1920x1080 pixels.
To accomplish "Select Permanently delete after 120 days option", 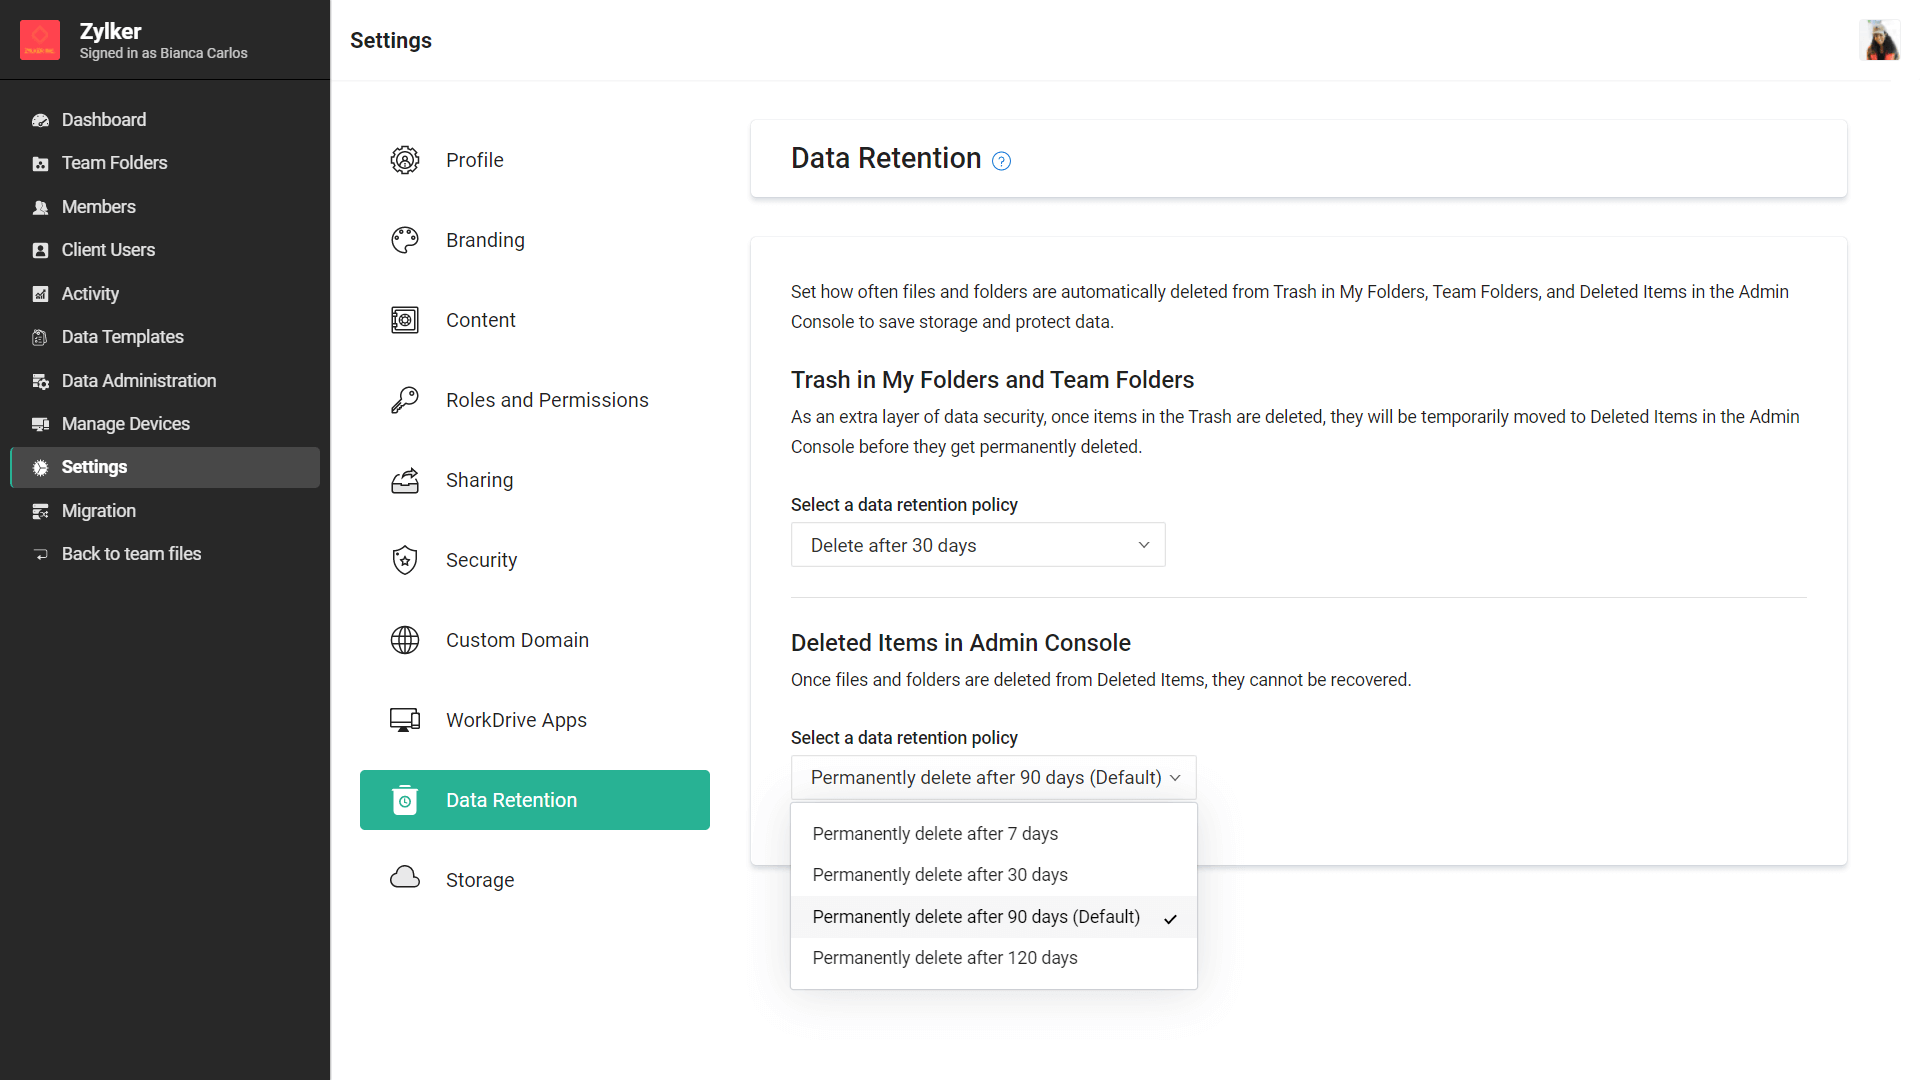I will [945, 958].
